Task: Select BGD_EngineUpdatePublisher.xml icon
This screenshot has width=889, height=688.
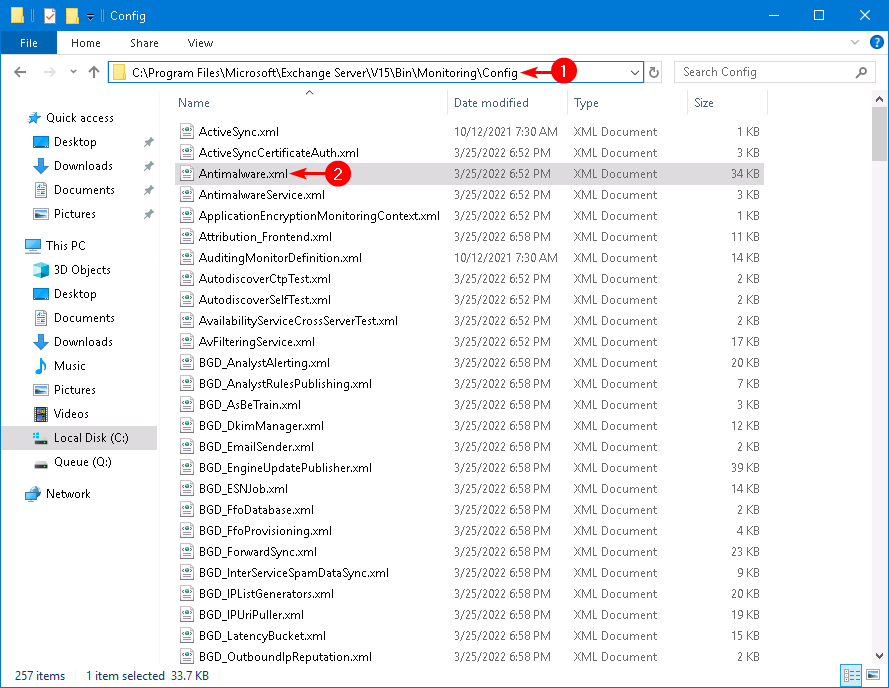Action: (x=187, y=467)
